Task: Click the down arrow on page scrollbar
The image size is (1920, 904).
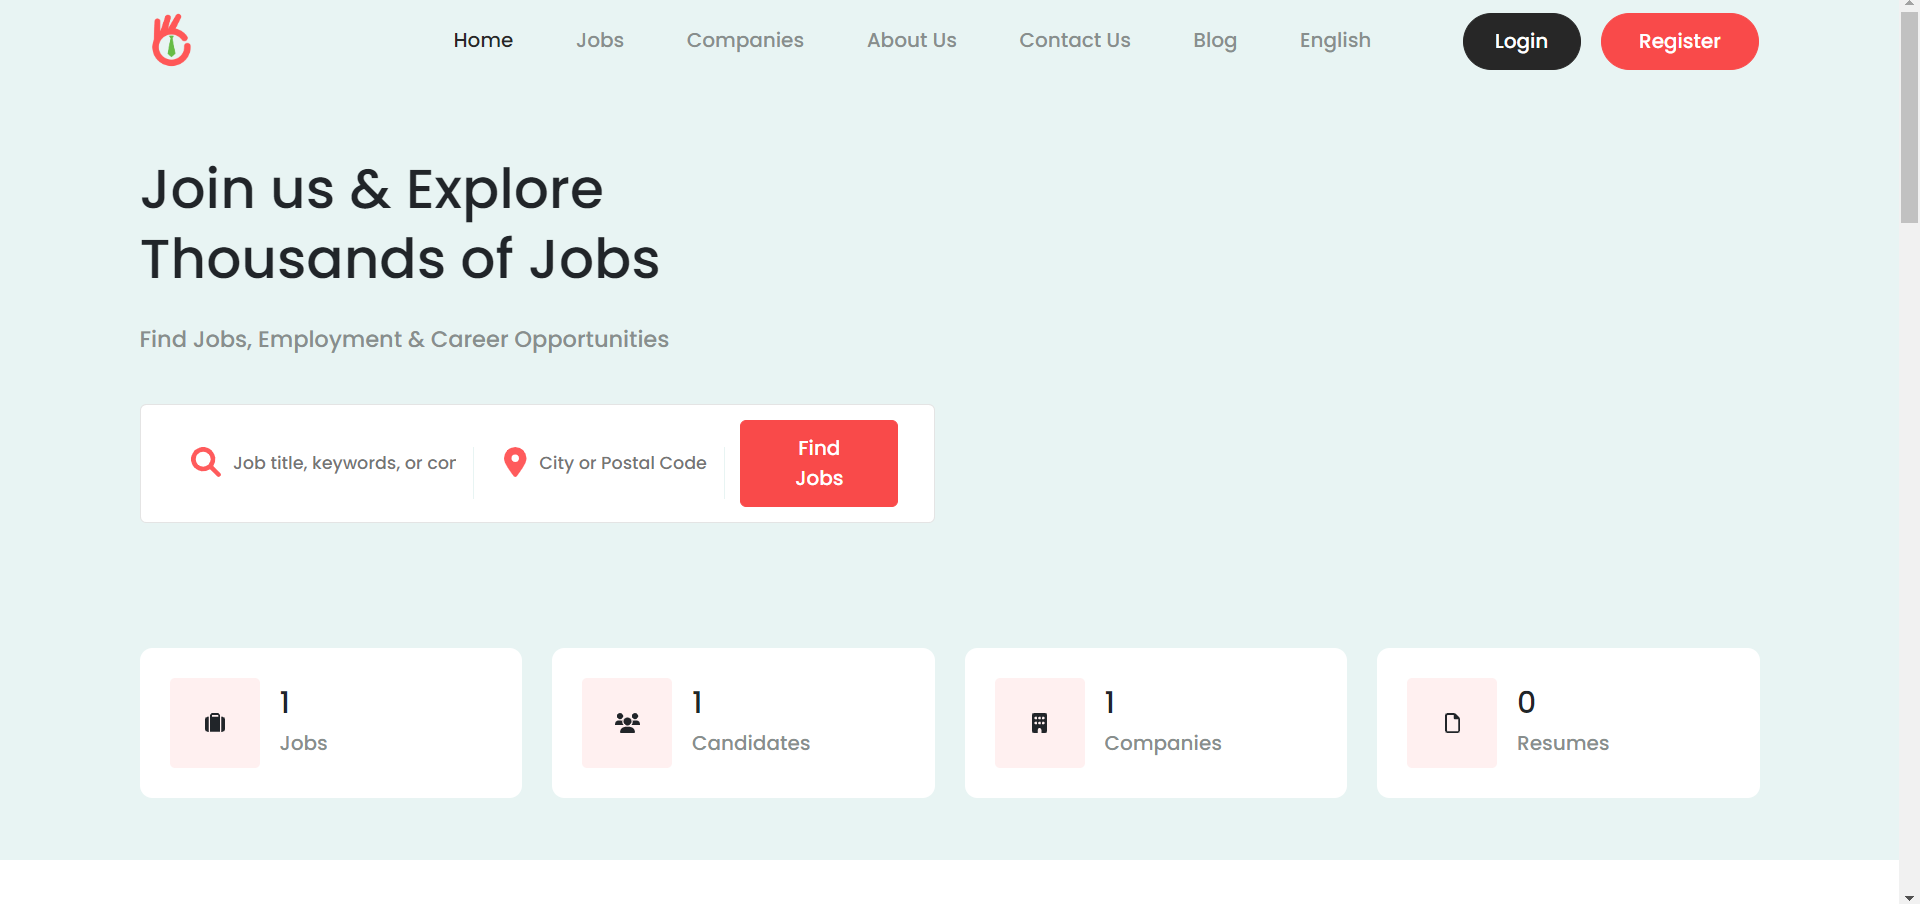Action: pyautogui.click(x=1909, y=896)
